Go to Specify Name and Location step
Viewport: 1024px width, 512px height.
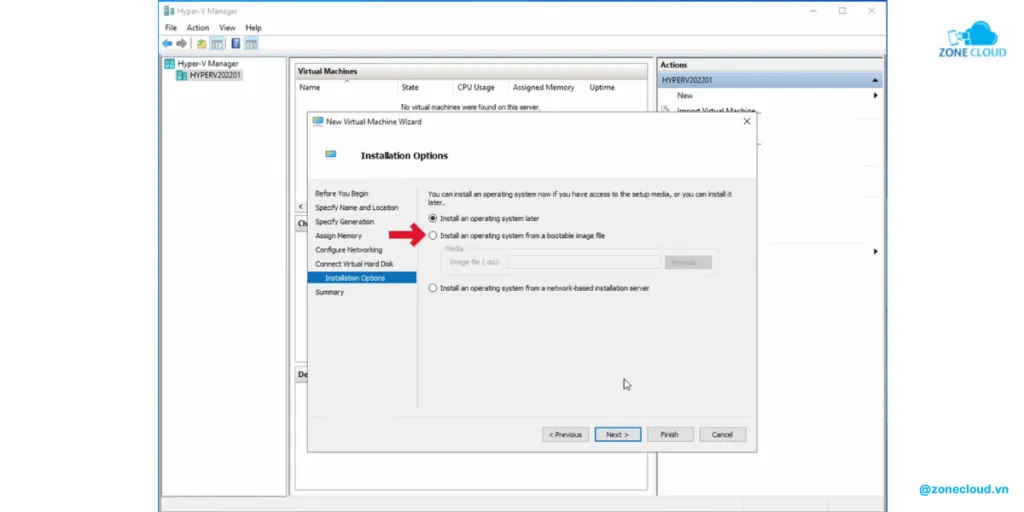(357, 208)
